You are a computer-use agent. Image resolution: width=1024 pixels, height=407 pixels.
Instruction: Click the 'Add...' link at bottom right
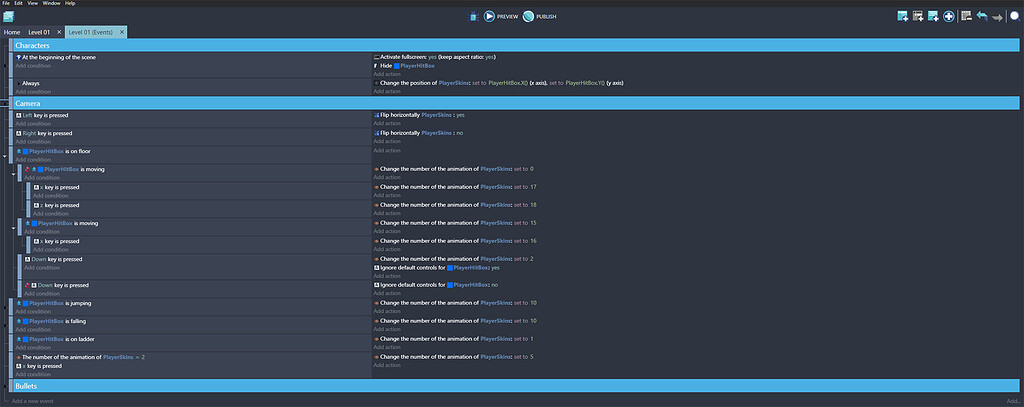coord(1014,400)
